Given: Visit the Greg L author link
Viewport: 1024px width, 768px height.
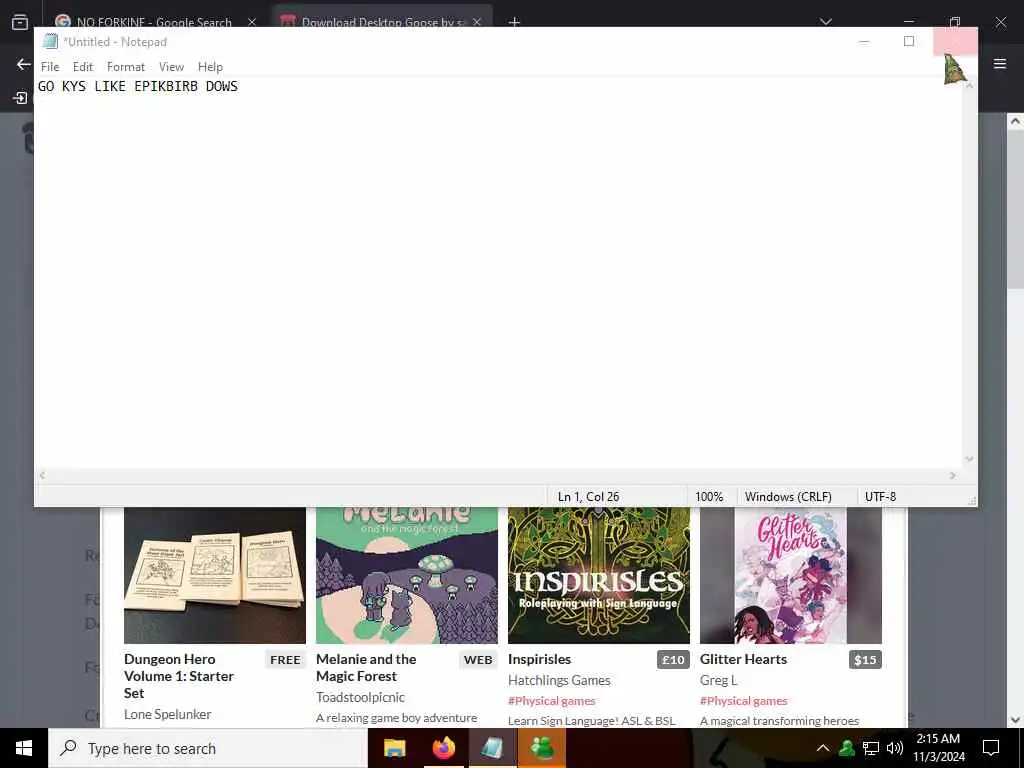Looking at the screenshot, I should [718, 680].
